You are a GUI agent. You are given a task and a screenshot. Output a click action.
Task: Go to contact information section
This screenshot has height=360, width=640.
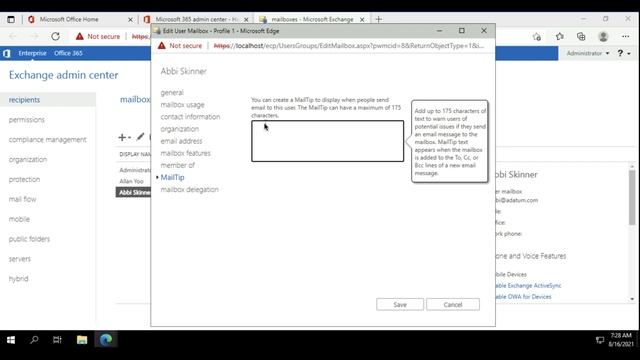(190, 117)
